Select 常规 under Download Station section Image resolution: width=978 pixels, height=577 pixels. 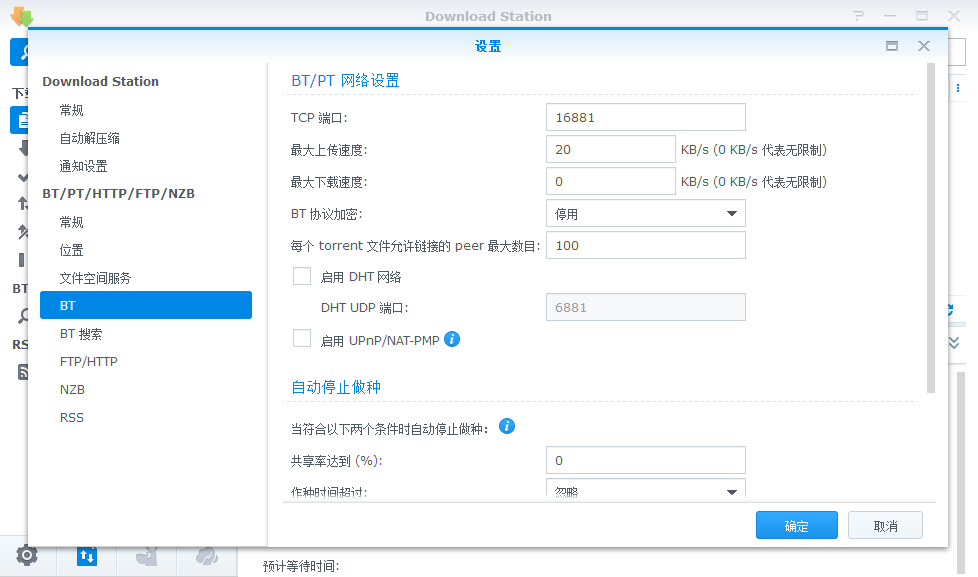click(72, 110)
